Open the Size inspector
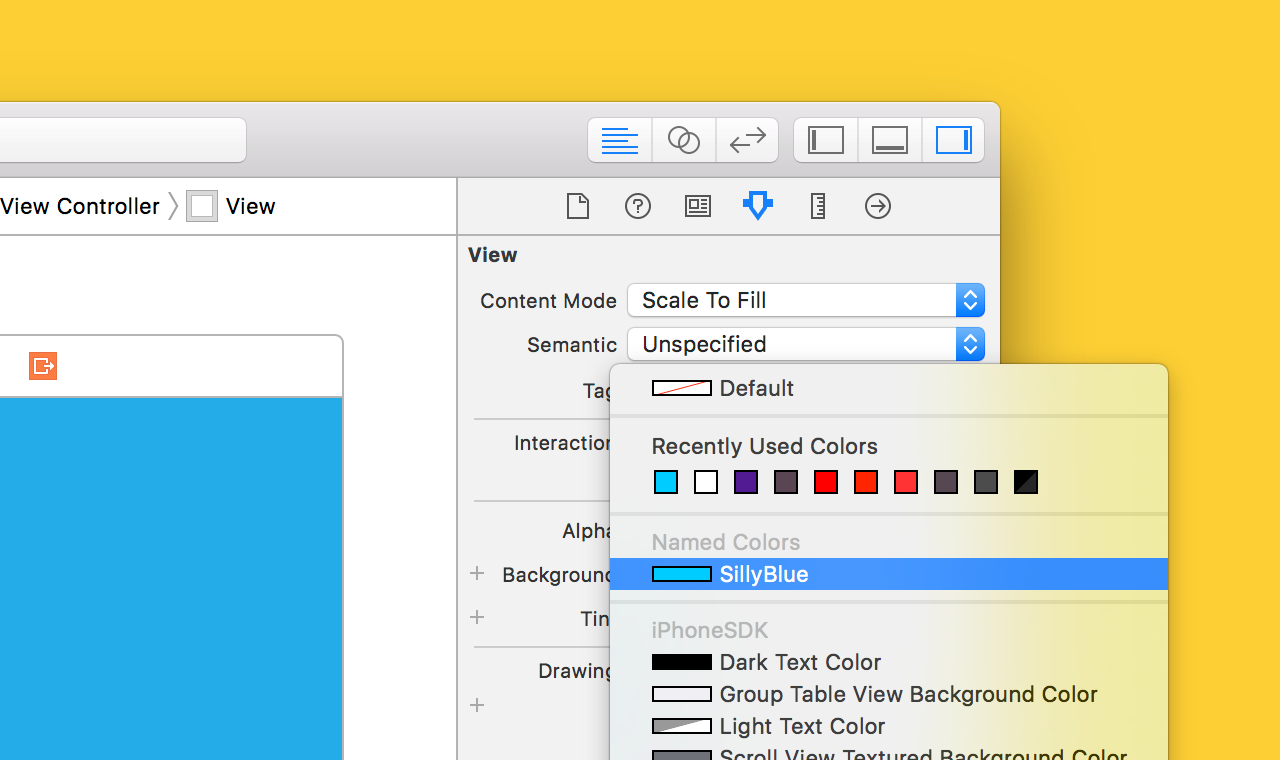 pyautogui.click(x=818, y=206)
